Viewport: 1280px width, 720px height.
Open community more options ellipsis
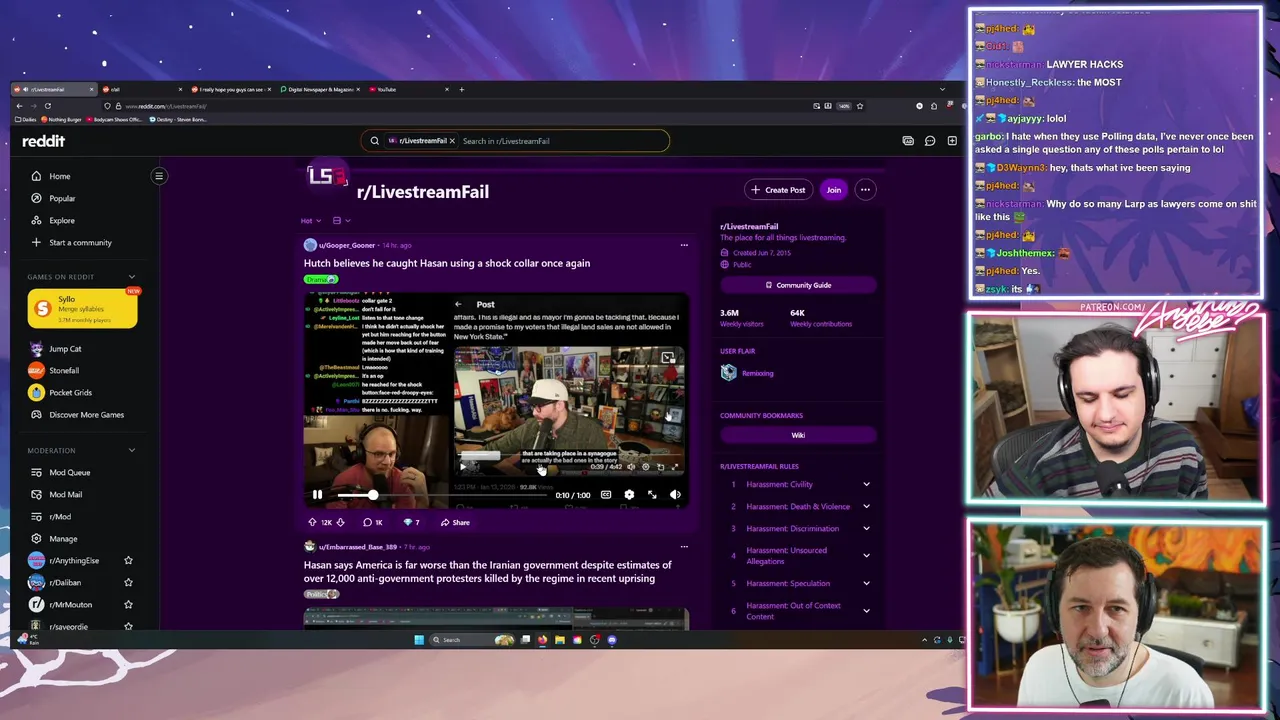tap(865, 190)
